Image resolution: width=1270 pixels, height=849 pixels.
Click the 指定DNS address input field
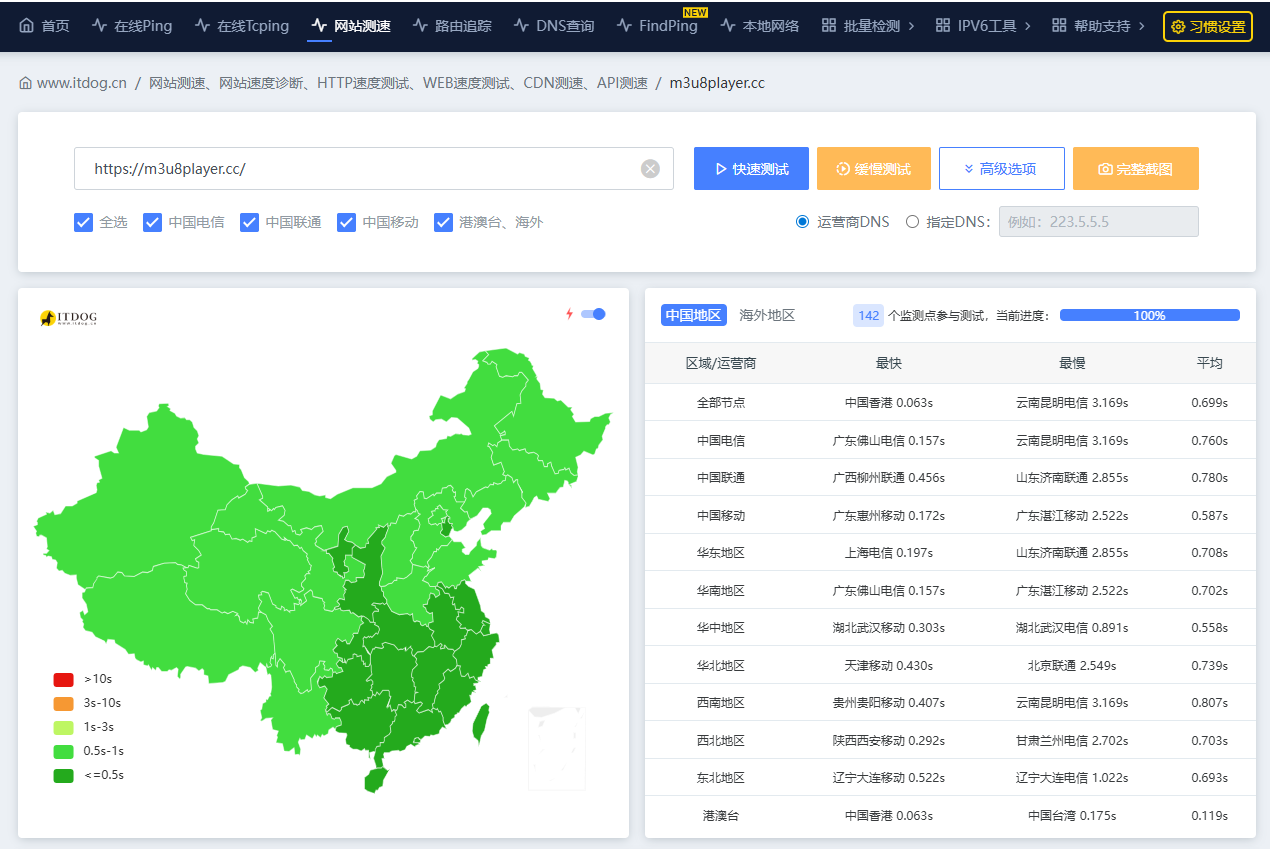1098,222
